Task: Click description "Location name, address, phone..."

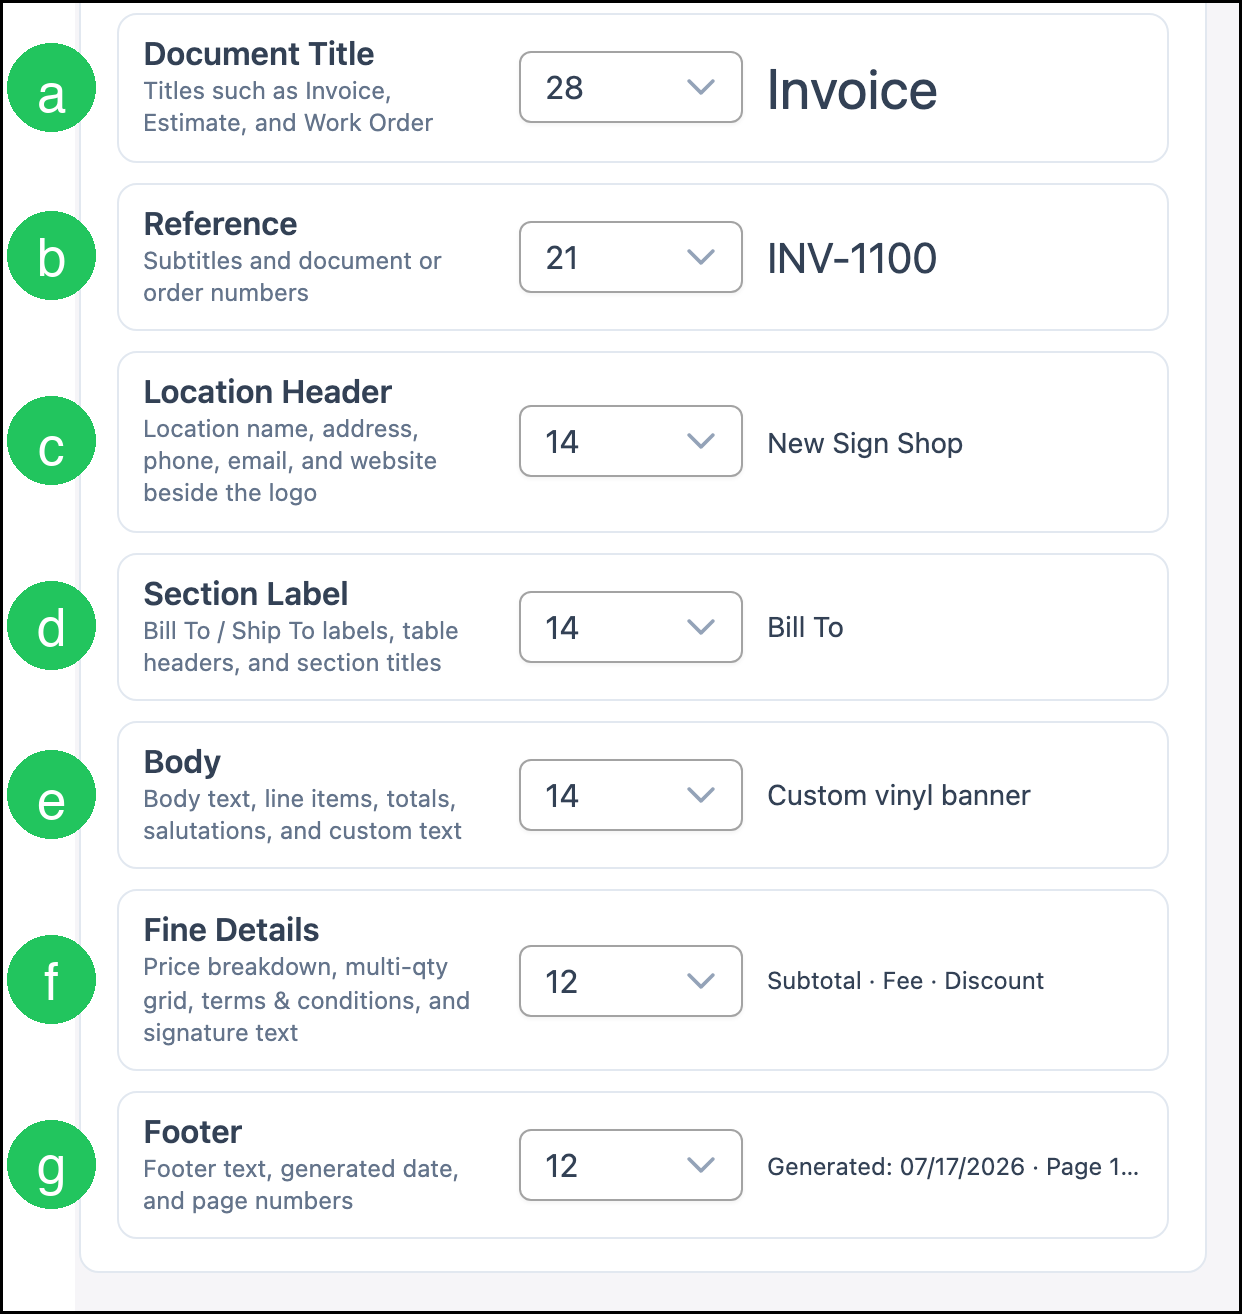Action: [x=290, y=461]
